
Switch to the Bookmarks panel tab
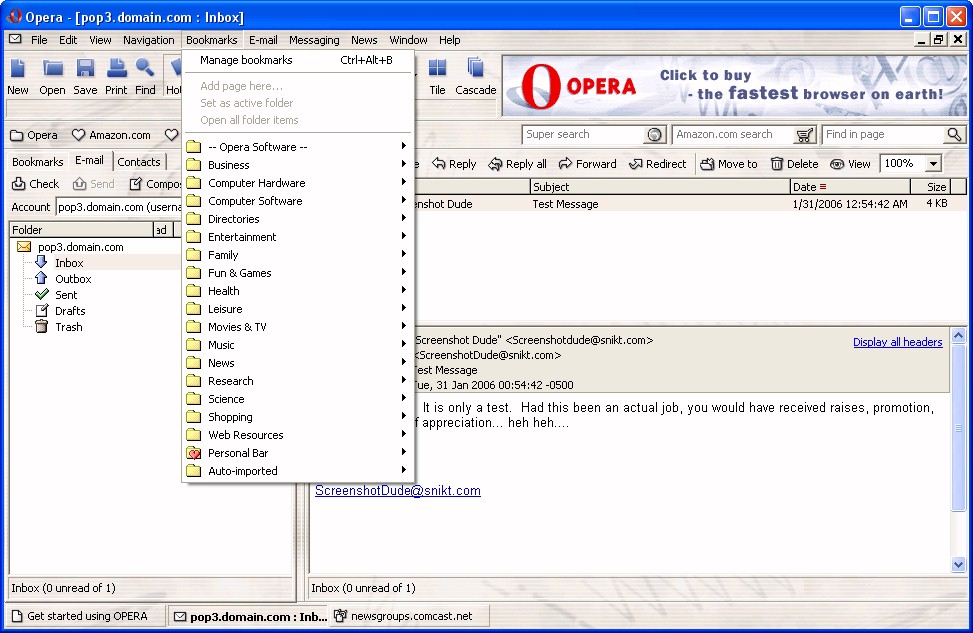click(38, 162)
